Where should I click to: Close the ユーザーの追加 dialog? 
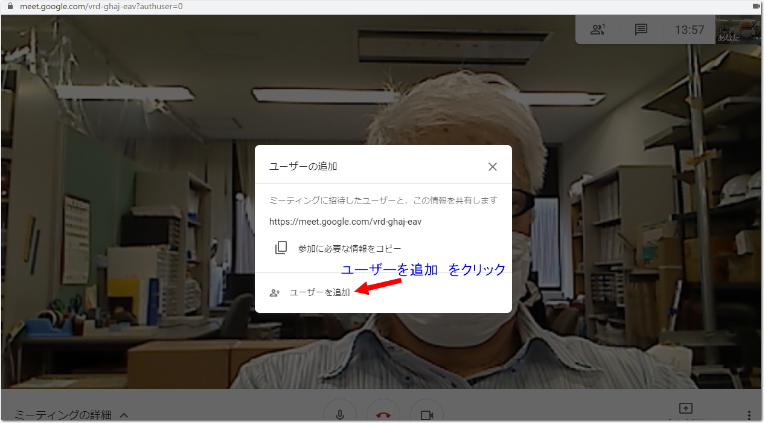click(493, 167)
